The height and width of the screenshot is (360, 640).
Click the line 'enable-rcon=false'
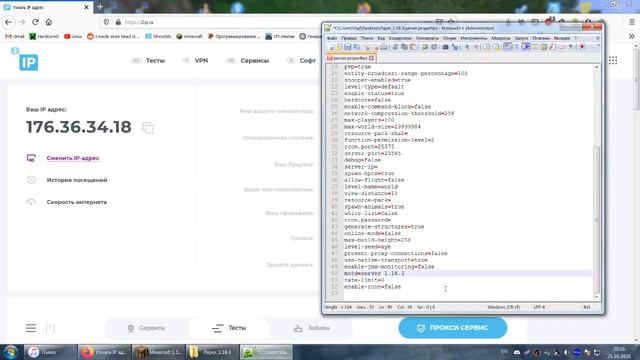(x=372, y=287)
